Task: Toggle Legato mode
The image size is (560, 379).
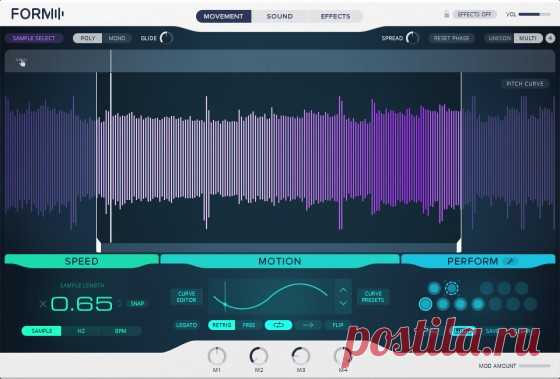Action: [186, 325]
